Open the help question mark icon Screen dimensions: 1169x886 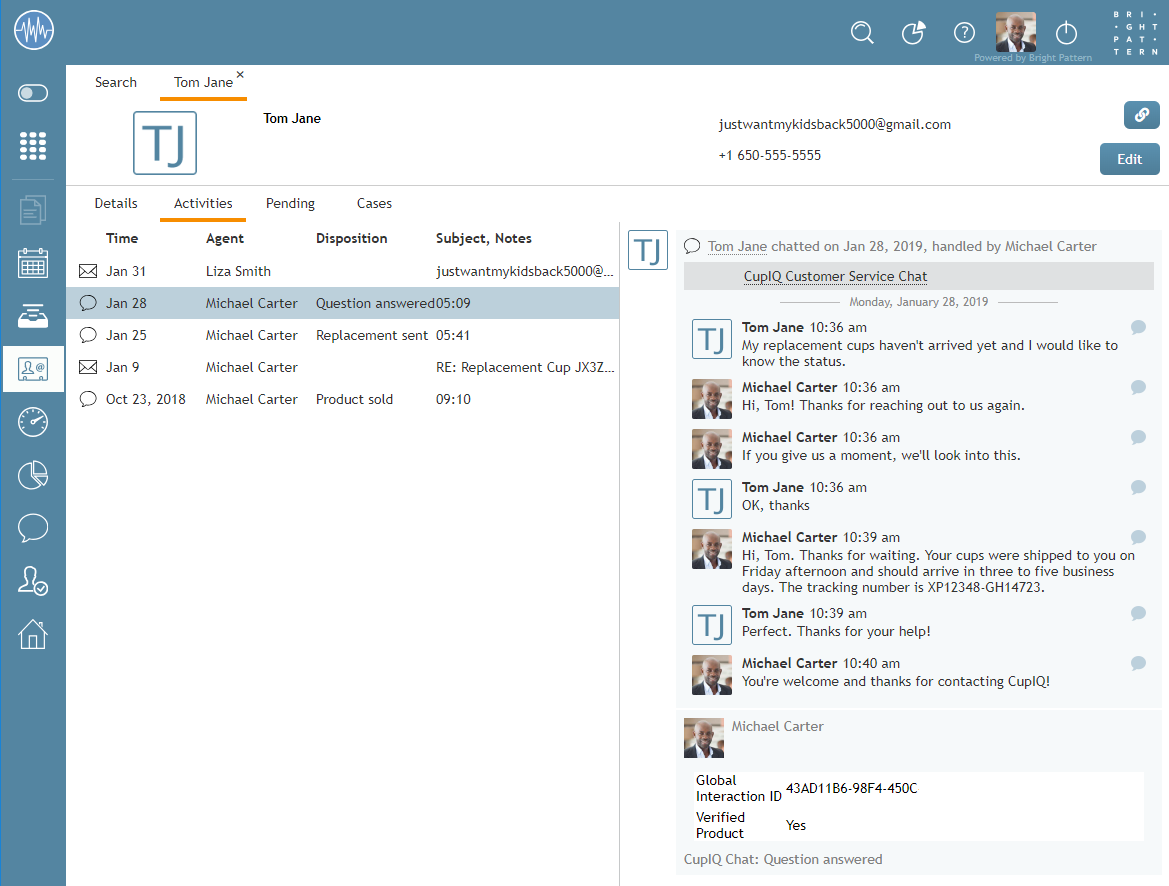964,32
